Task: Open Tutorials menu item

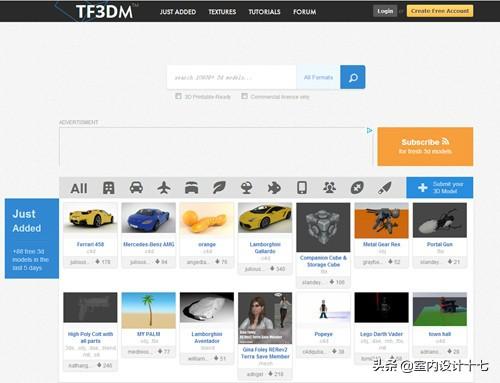Action: pyautogui.click(x=264, y=12)
